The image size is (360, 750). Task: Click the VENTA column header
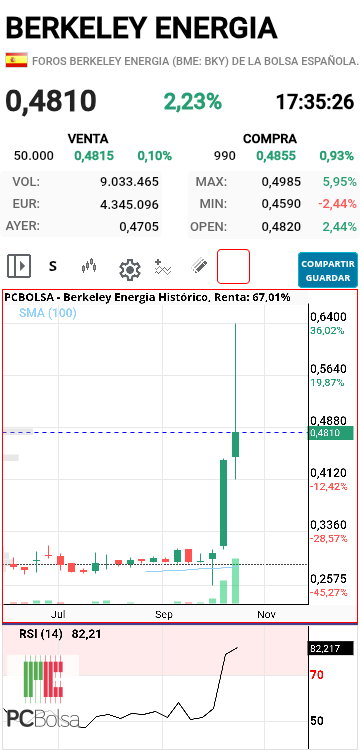[88, 139]
